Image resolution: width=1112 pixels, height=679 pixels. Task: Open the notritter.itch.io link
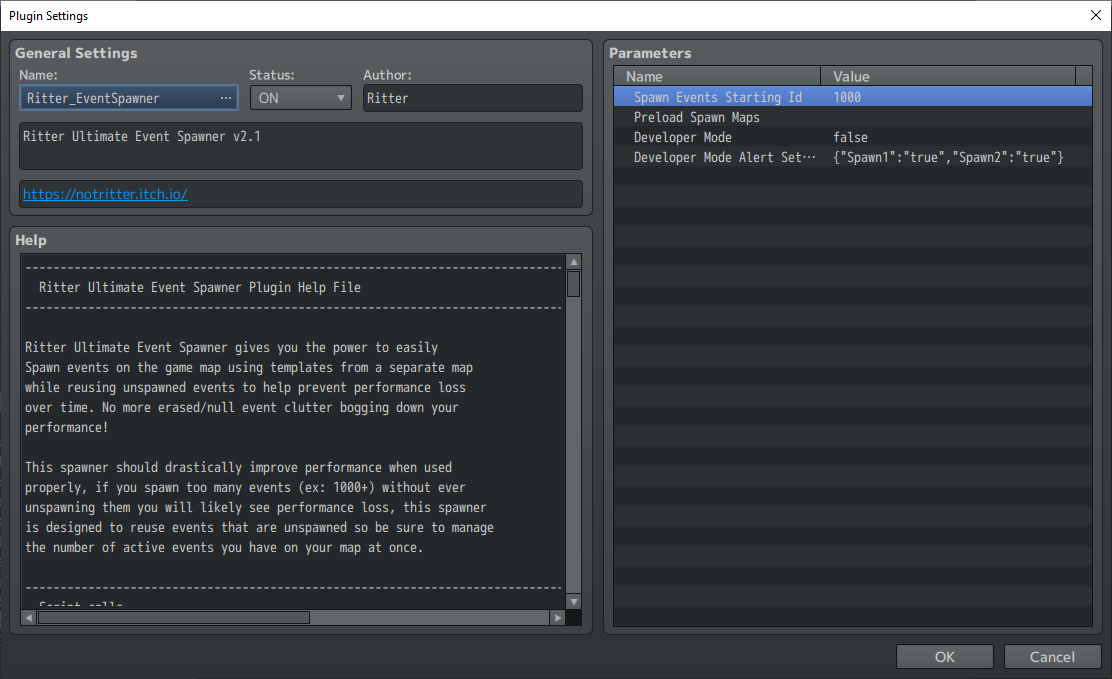[105, 194]
